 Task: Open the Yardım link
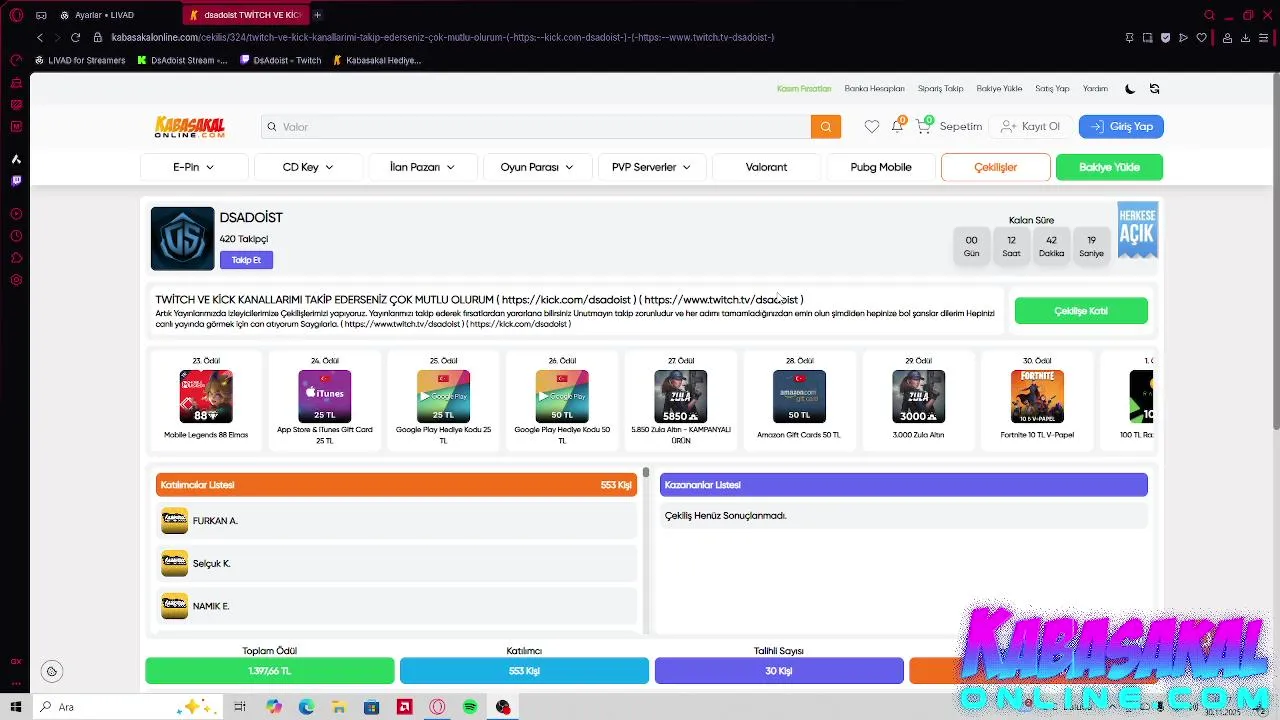pyautogui.click(x=1095, y=89)
